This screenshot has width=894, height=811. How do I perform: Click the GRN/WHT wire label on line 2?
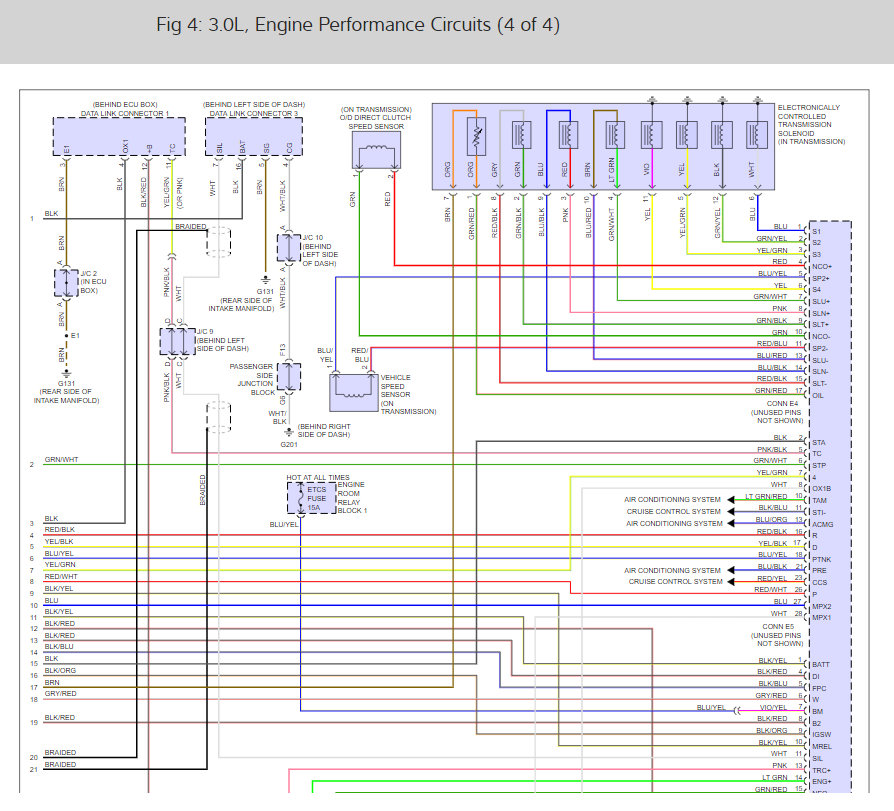pos(61,460)
